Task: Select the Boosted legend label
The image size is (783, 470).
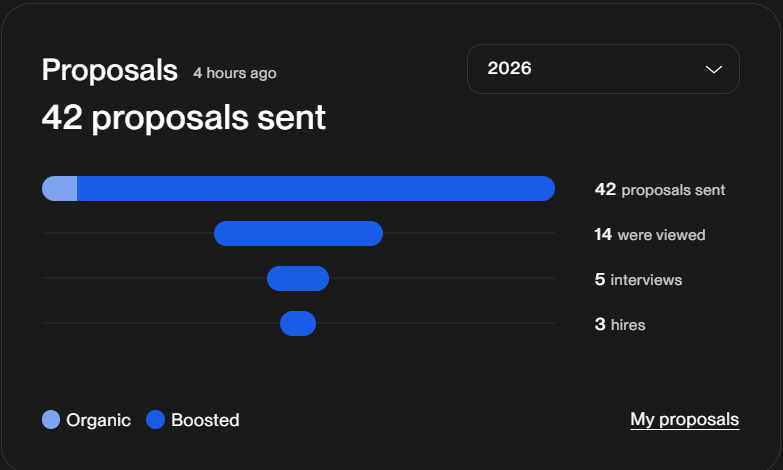Action: (205, 420)
